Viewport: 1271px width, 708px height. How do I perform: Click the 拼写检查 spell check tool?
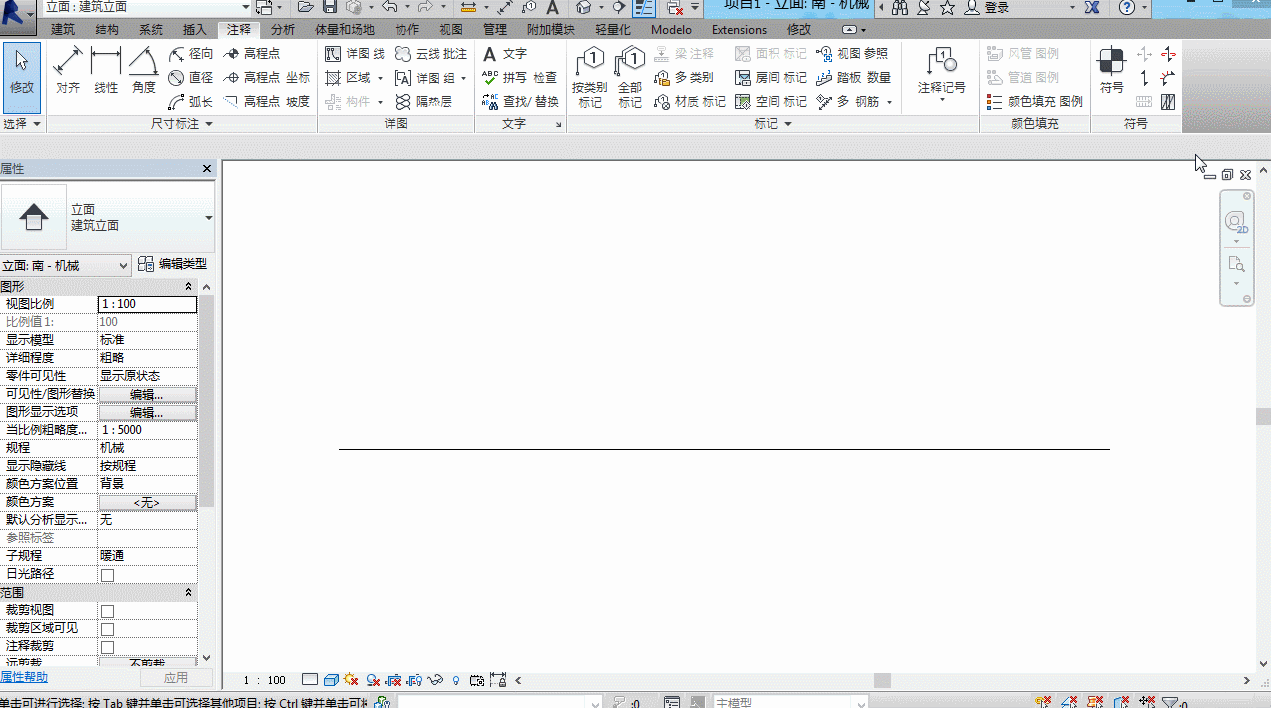[520, 77]
